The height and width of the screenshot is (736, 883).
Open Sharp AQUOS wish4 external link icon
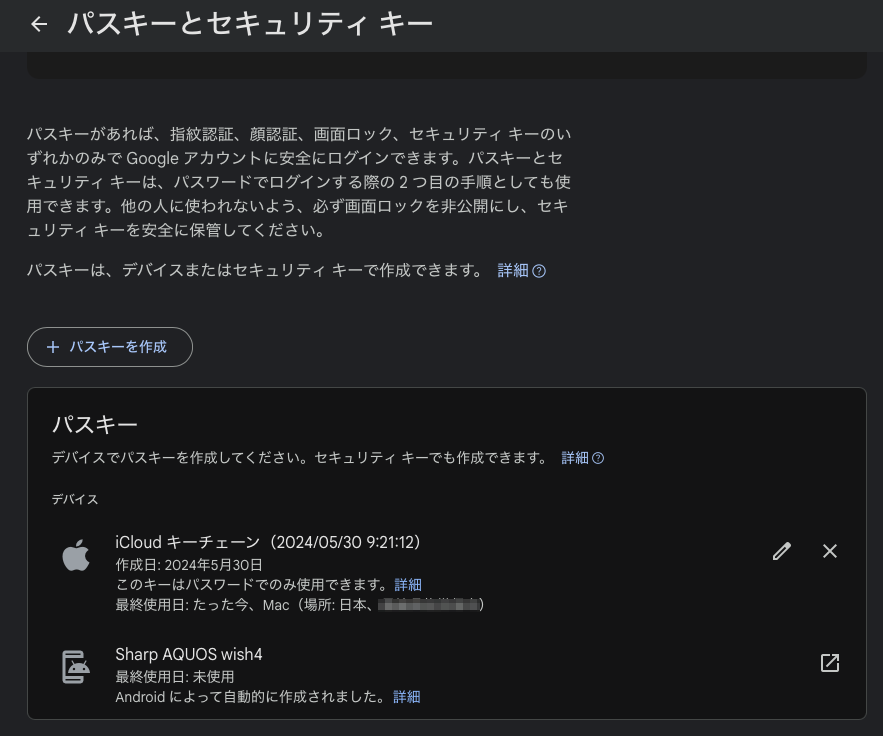click(x=830, y=663)
